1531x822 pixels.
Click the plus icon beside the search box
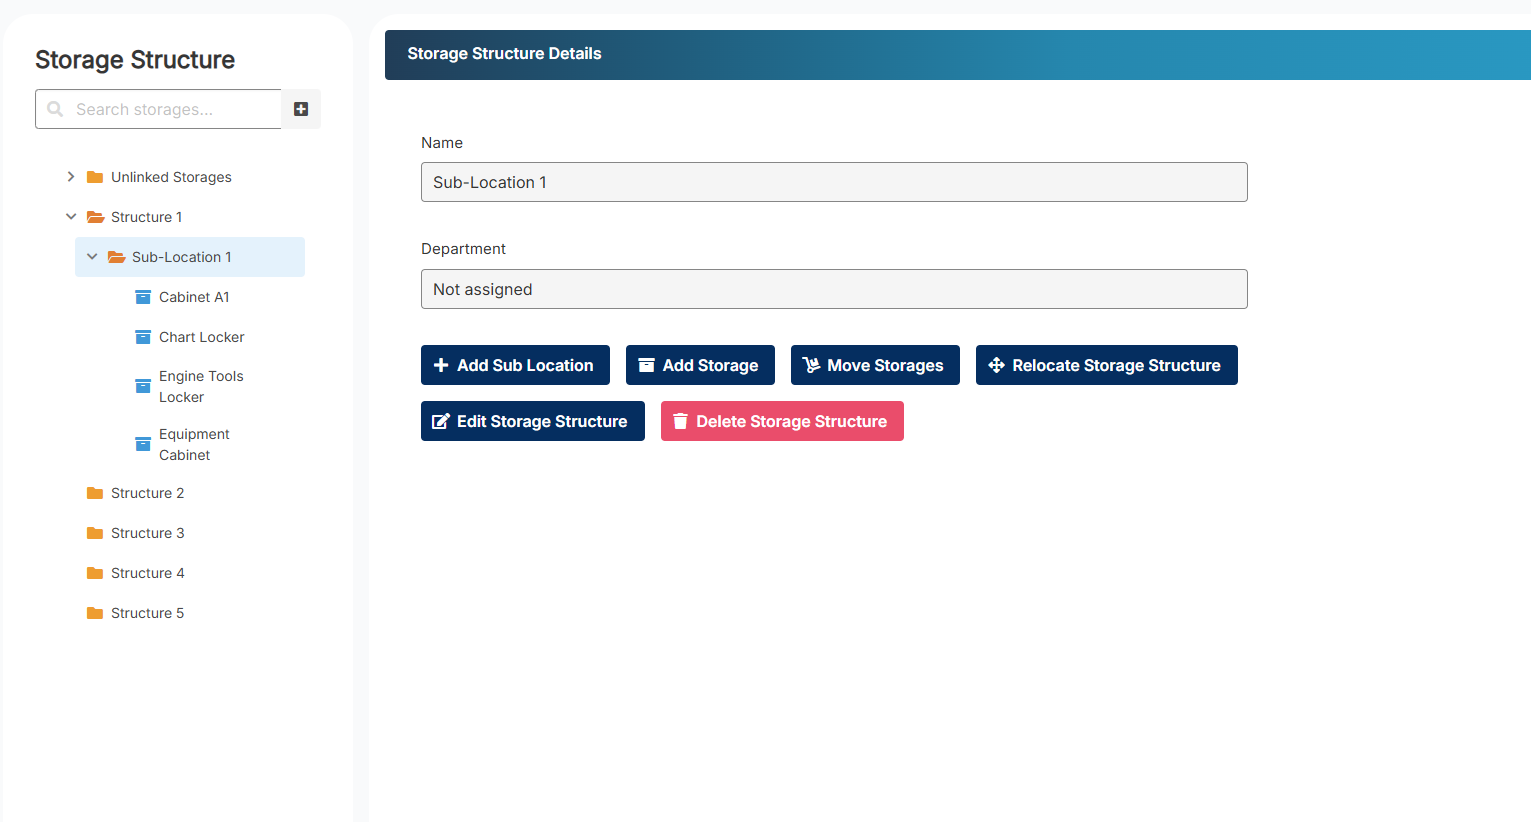[301, 109]
